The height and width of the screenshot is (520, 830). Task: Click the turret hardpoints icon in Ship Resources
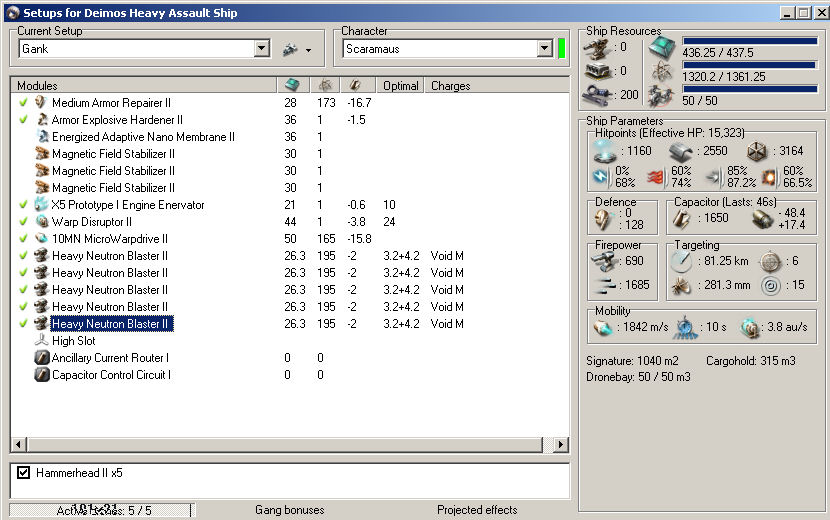(x=598, y=49)
